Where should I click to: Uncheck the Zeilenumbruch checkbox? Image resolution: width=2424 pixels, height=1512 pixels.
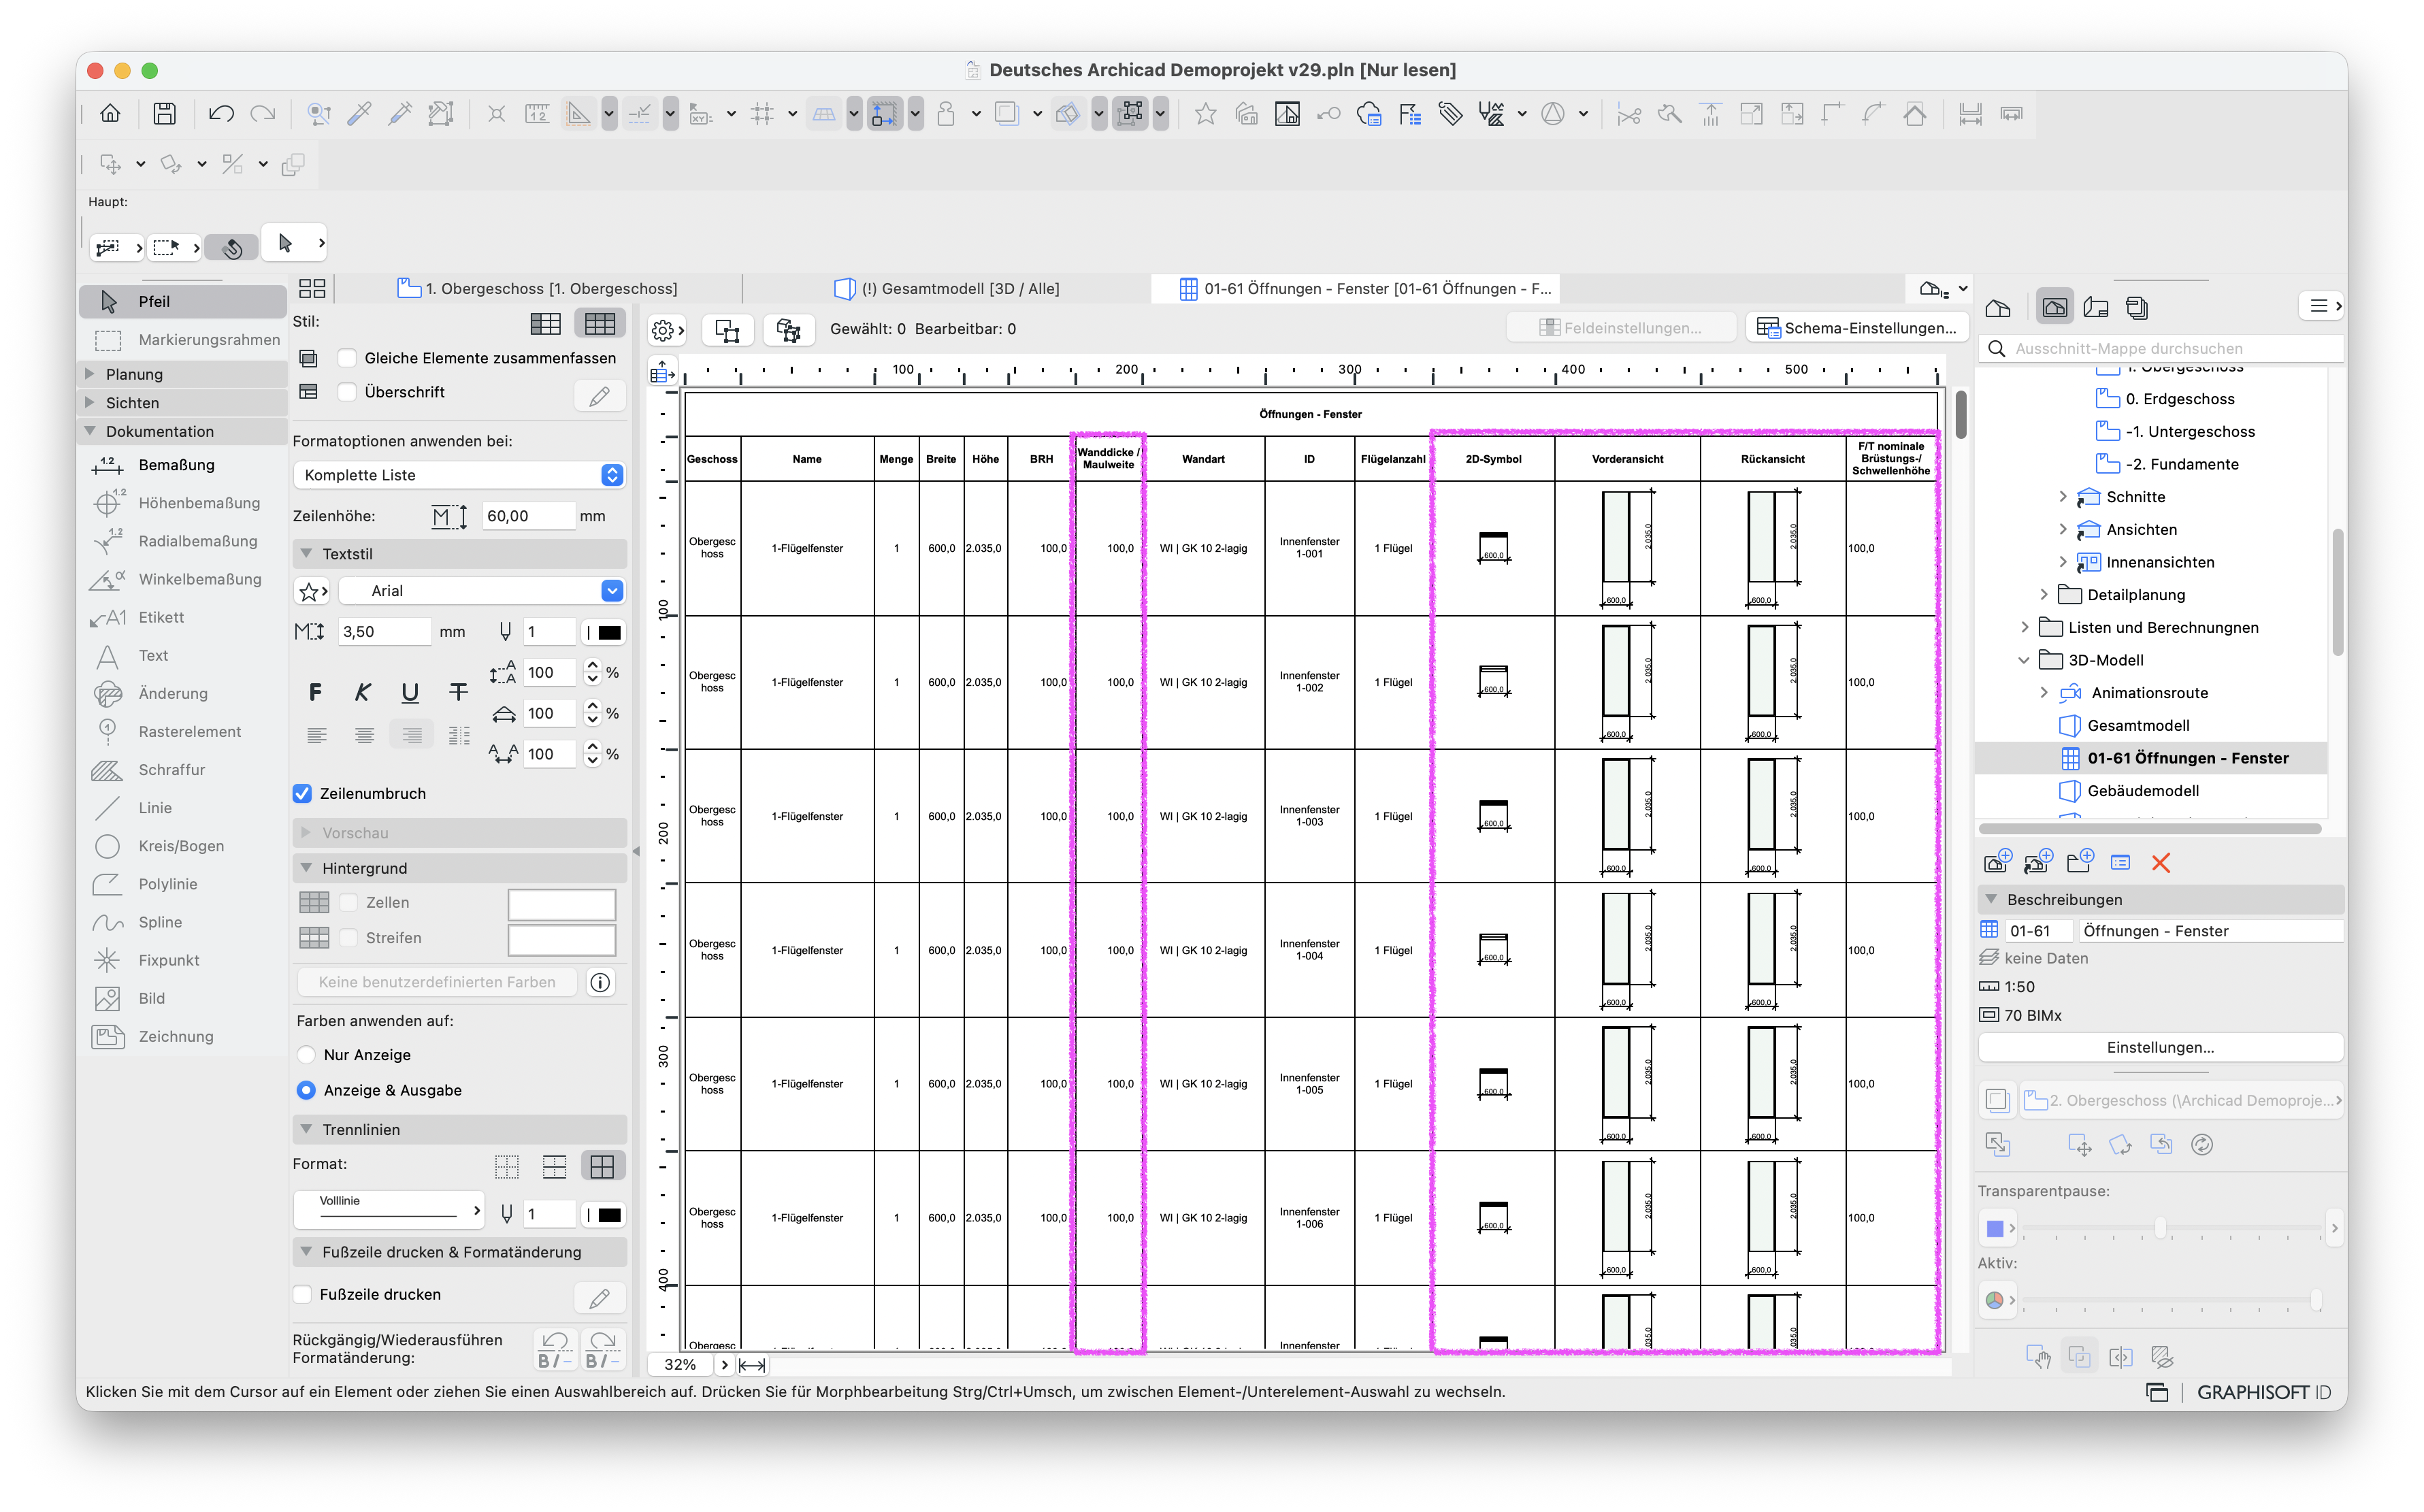click(302, 793)
